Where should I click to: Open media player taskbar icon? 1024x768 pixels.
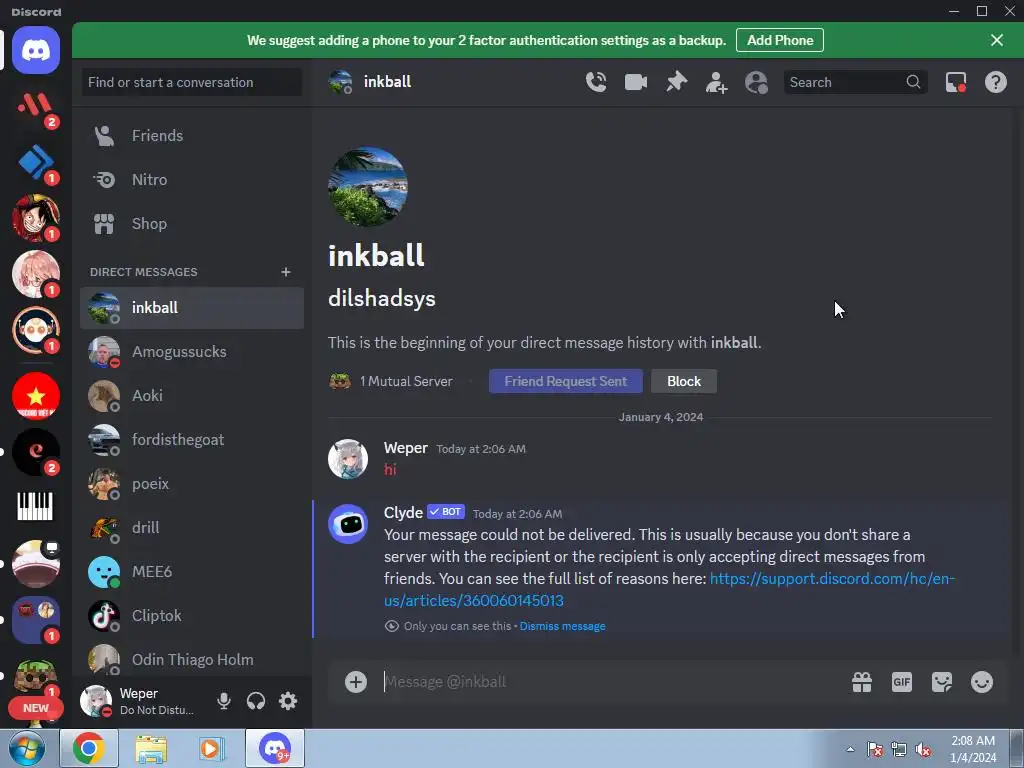pos(212,748)
